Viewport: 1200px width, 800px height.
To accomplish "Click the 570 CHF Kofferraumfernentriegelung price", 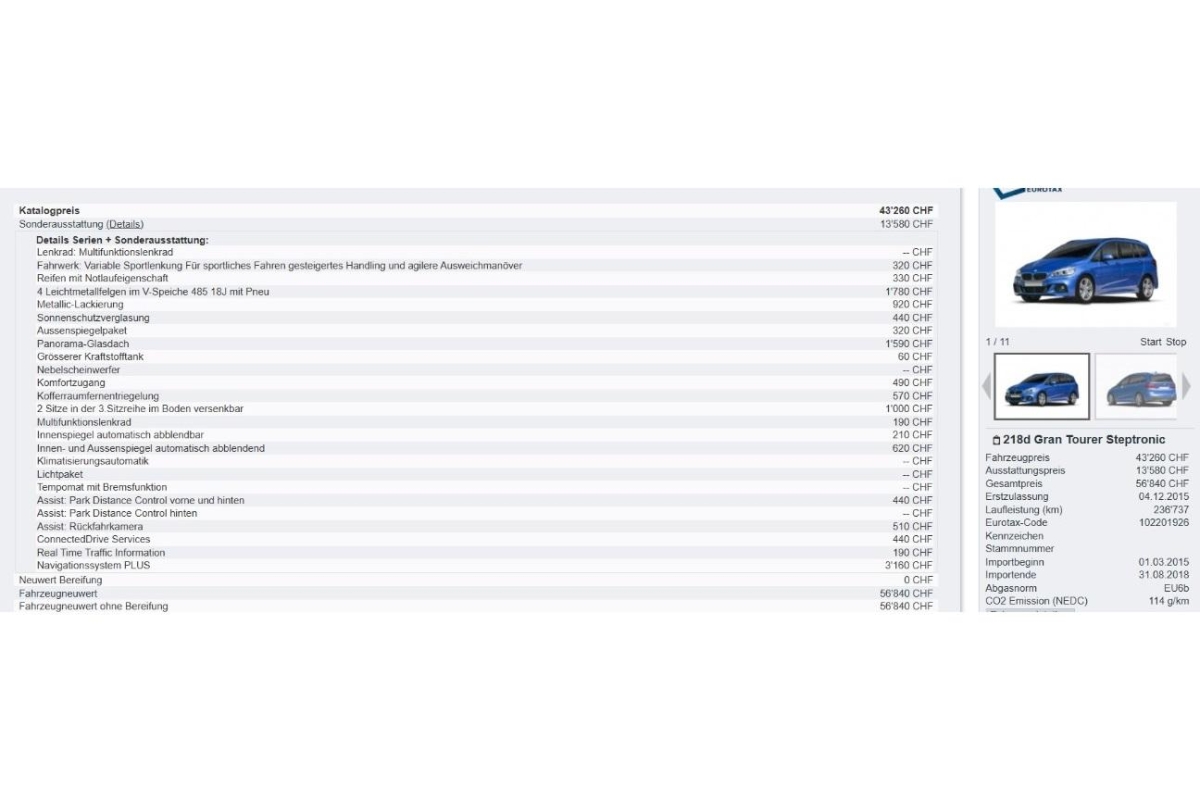I will (912, 396).
